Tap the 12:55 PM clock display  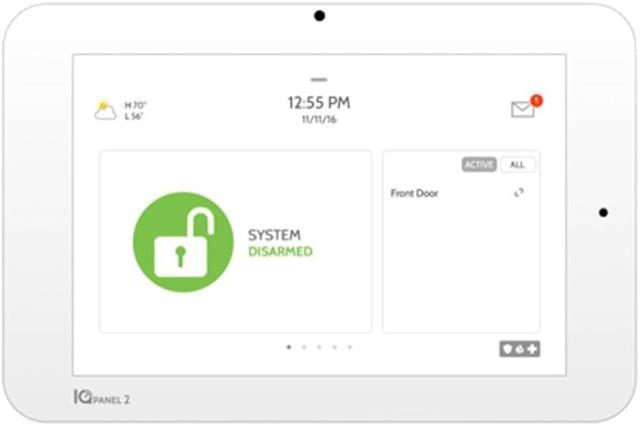[319, 103]
